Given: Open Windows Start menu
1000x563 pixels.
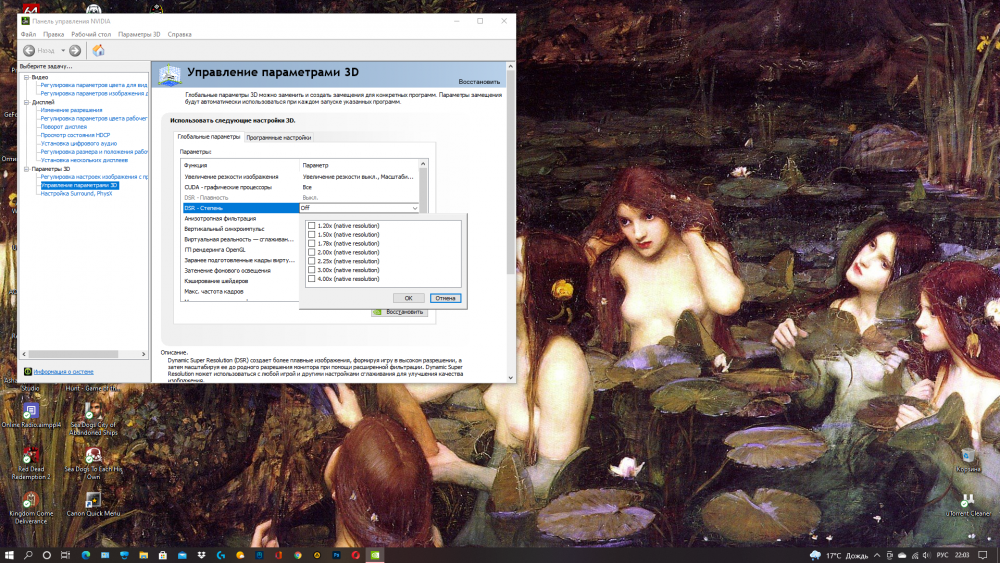Looking at the screenshot, I should click(9, 555).
